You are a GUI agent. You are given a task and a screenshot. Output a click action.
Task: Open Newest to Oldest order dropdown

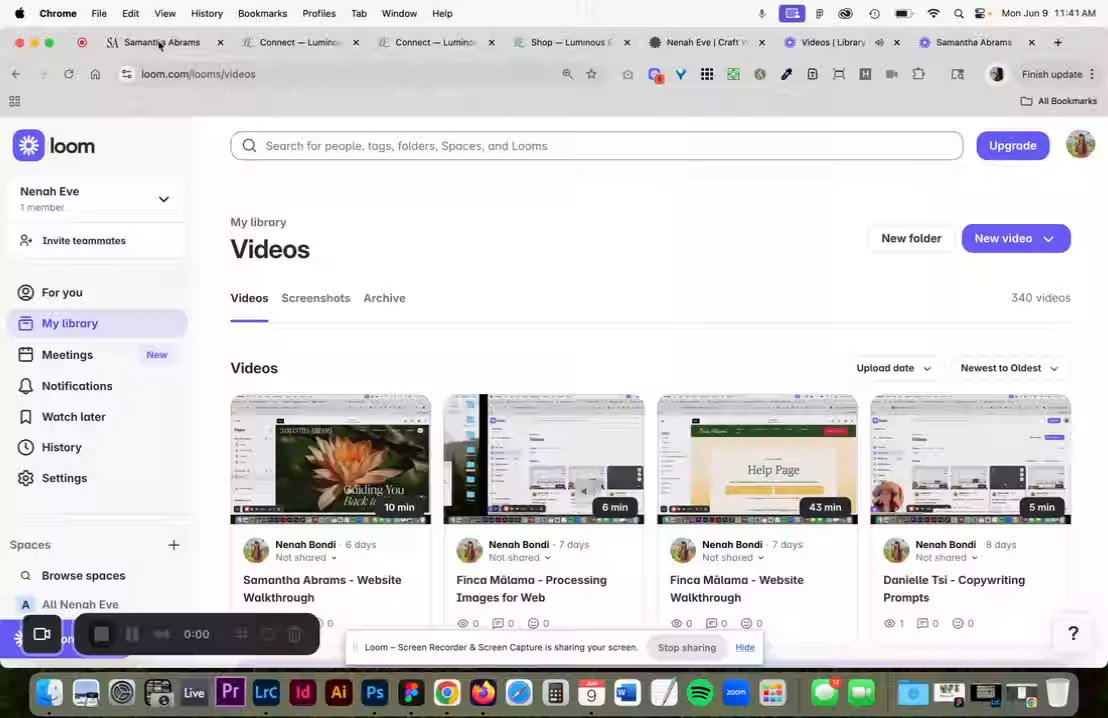point(1009,368)
